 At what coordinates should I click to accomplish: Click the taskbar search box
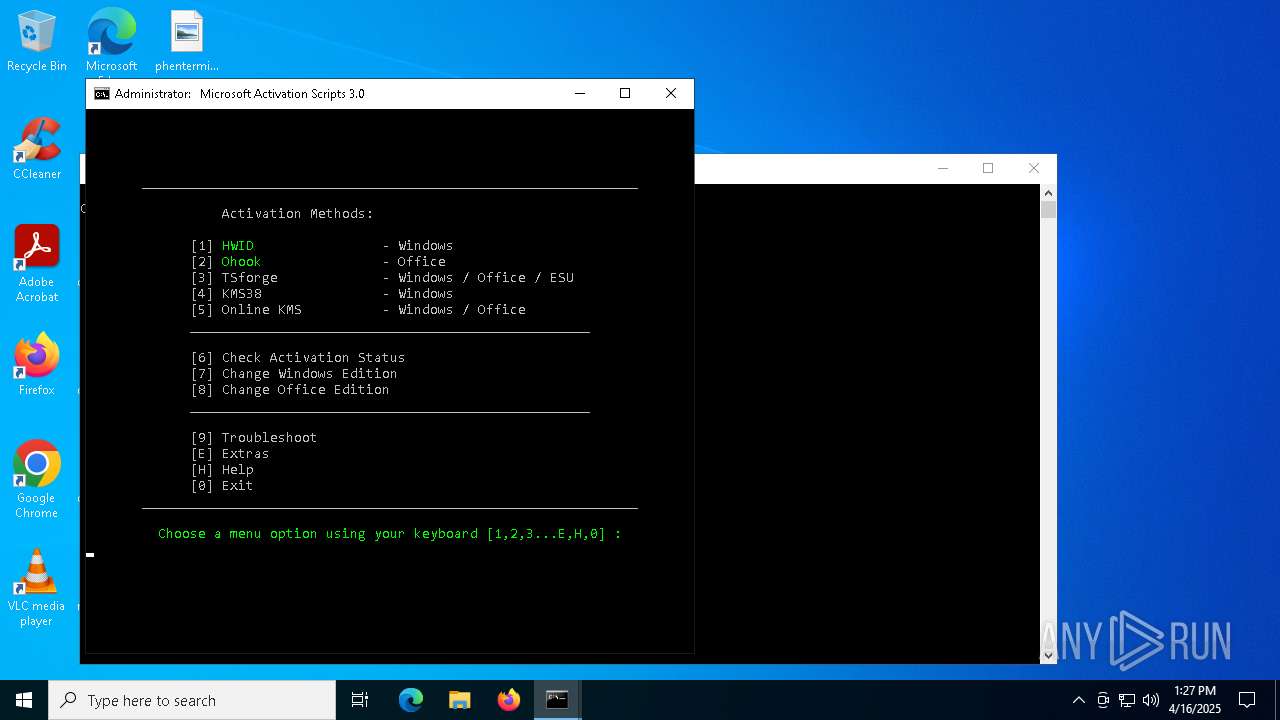[x=192, y=700]
